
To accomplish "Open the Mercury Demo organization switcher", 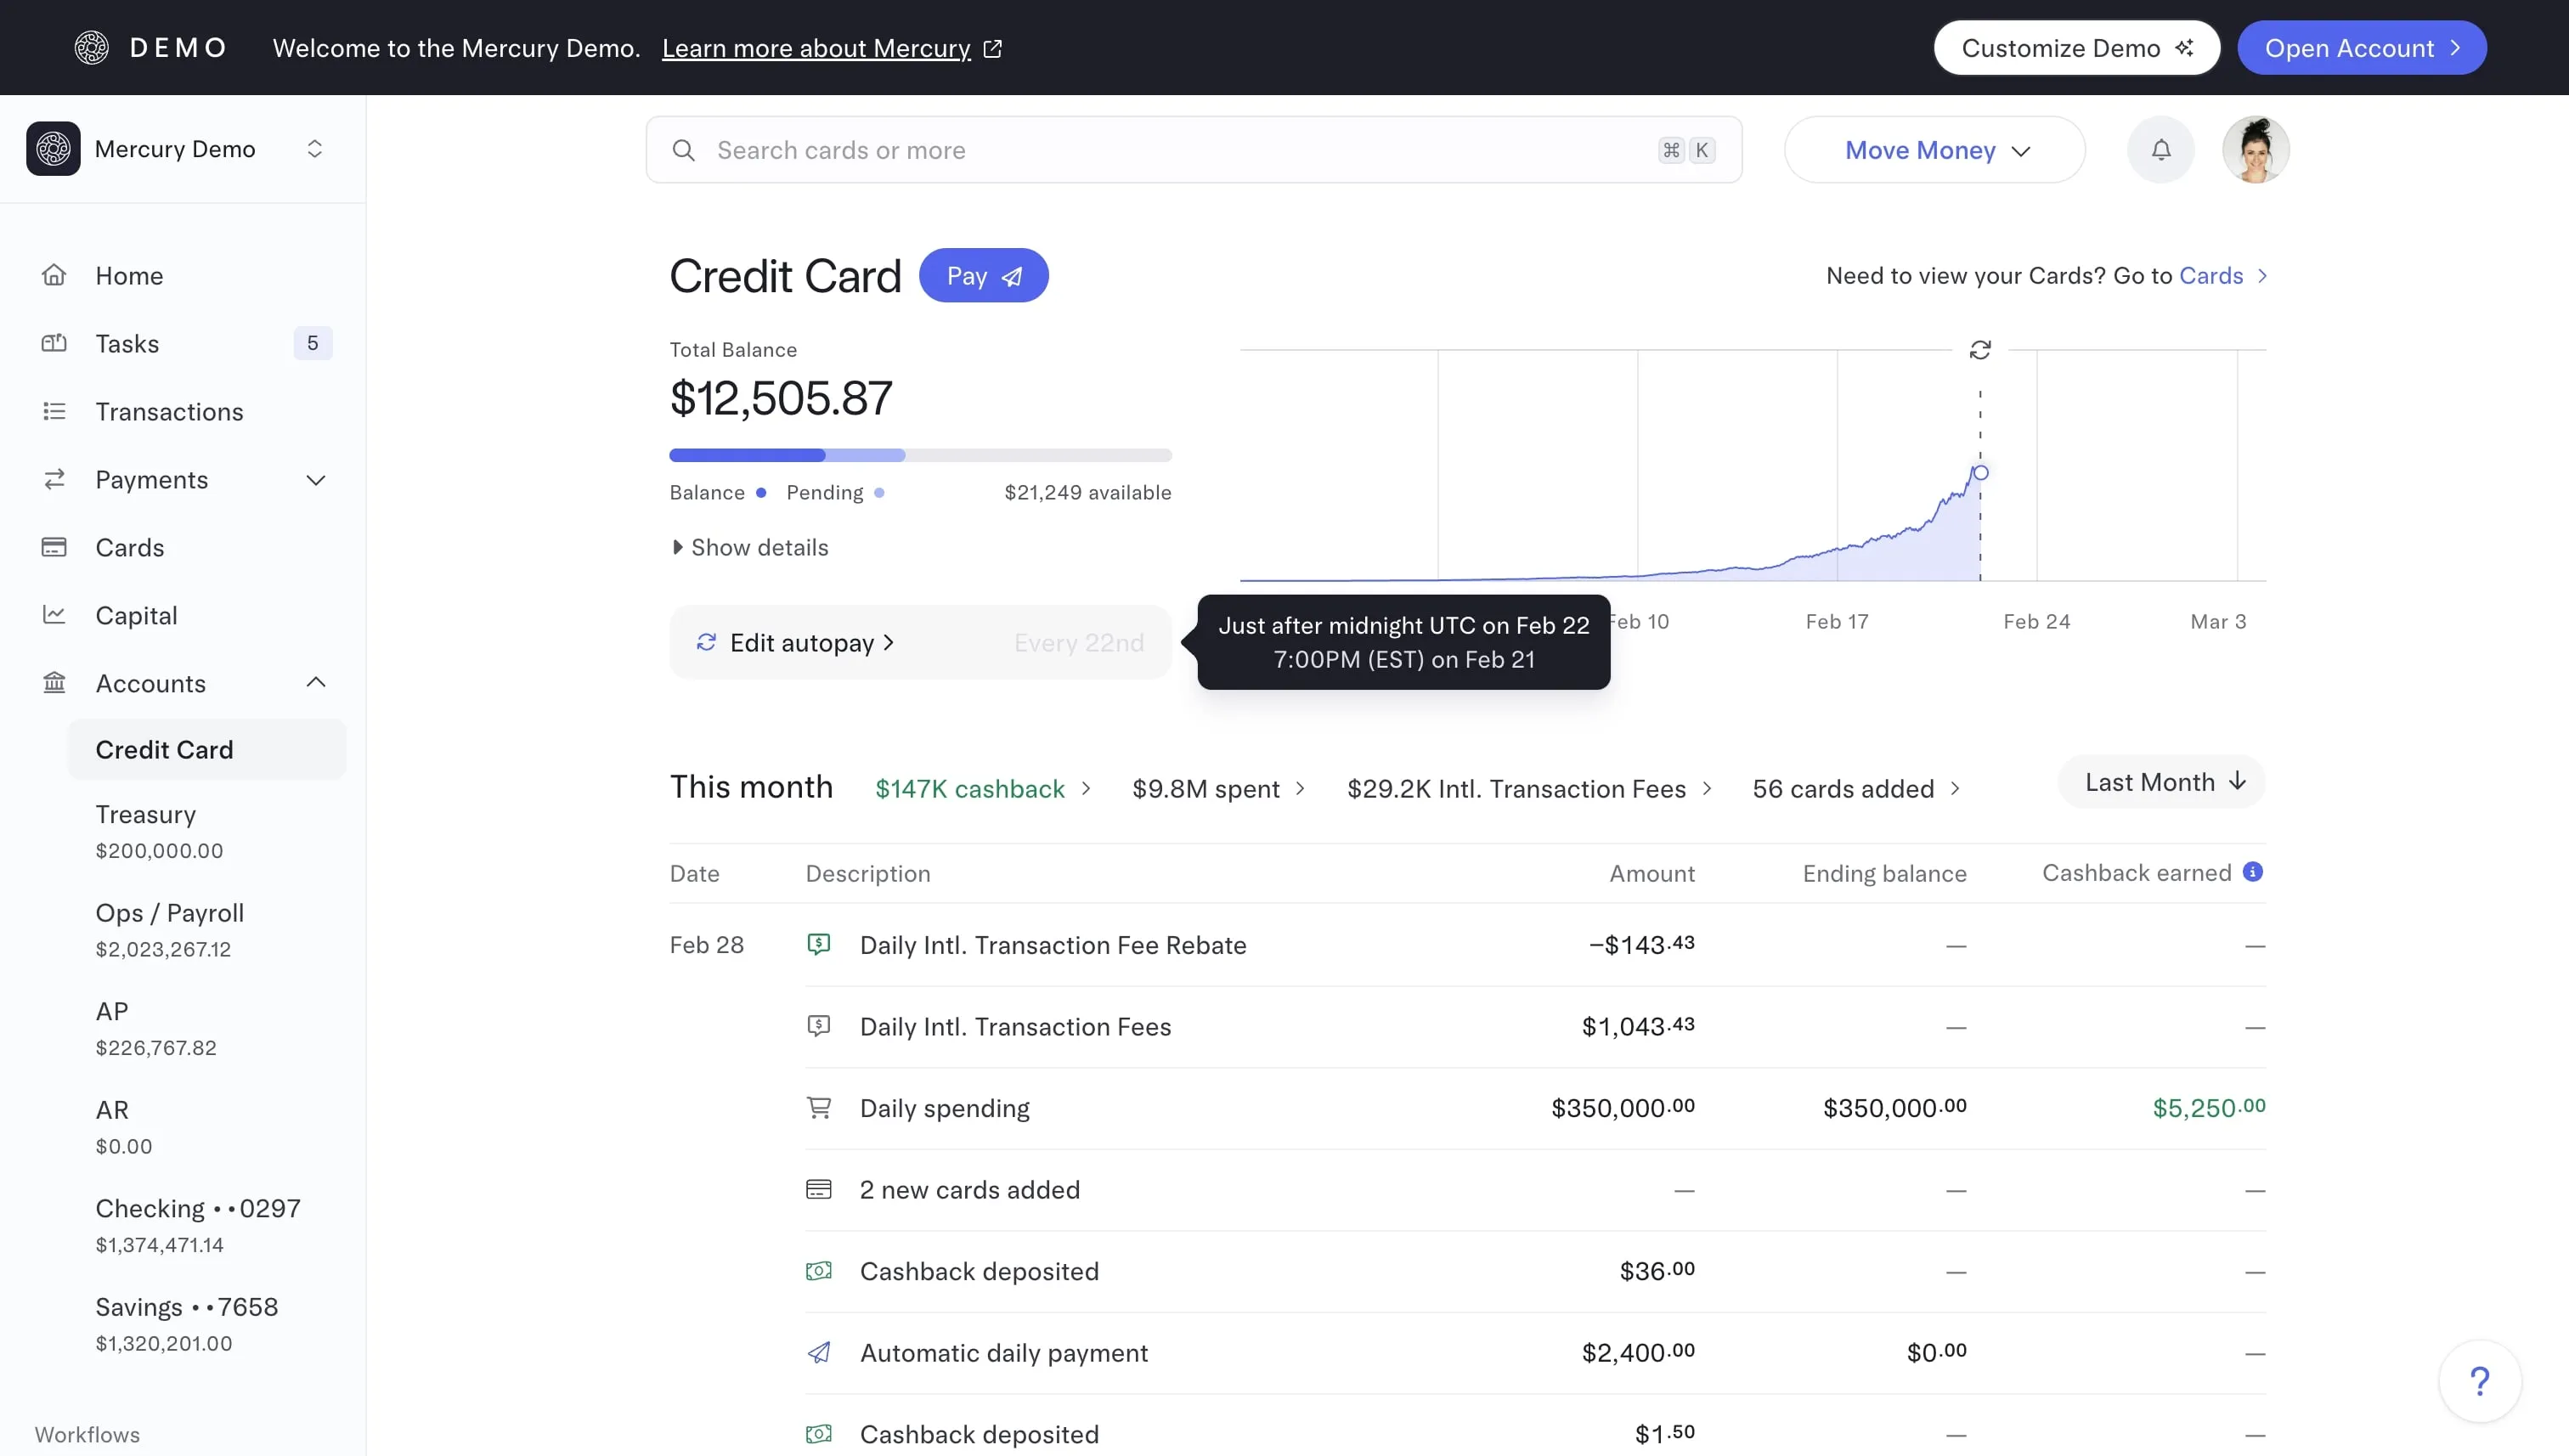I will [x=314, y=149].
